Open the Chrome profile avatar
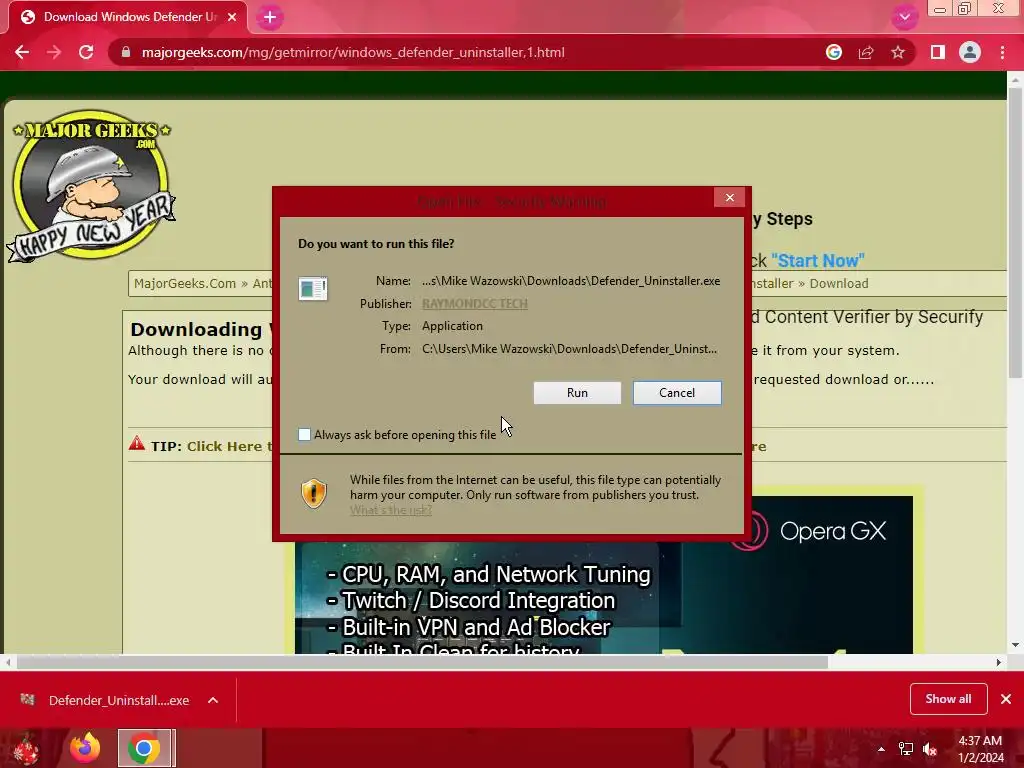The width and height of the screenshot is (1024, 768). (x=970, y=52)
